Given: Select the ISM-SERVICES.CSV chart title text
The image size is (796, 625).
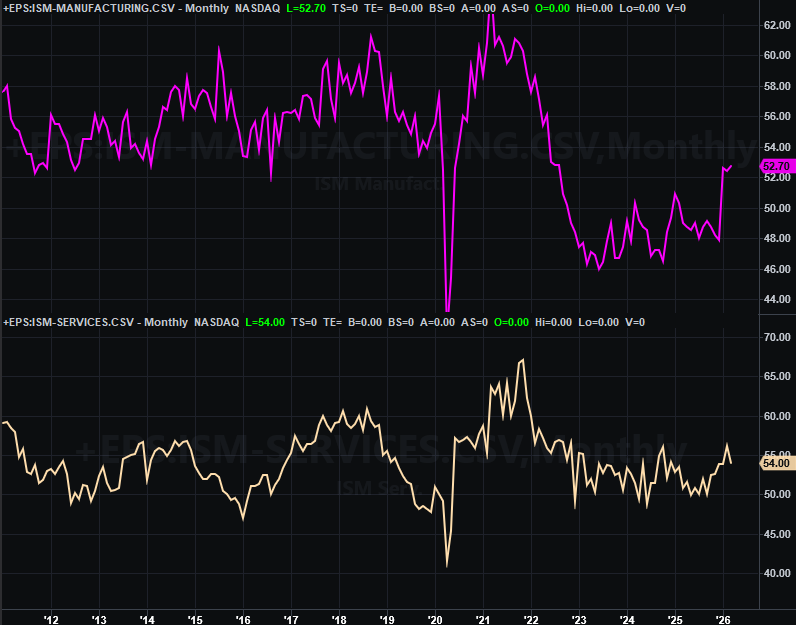Looking at the screenshot, I should click(x=70, y=322).
